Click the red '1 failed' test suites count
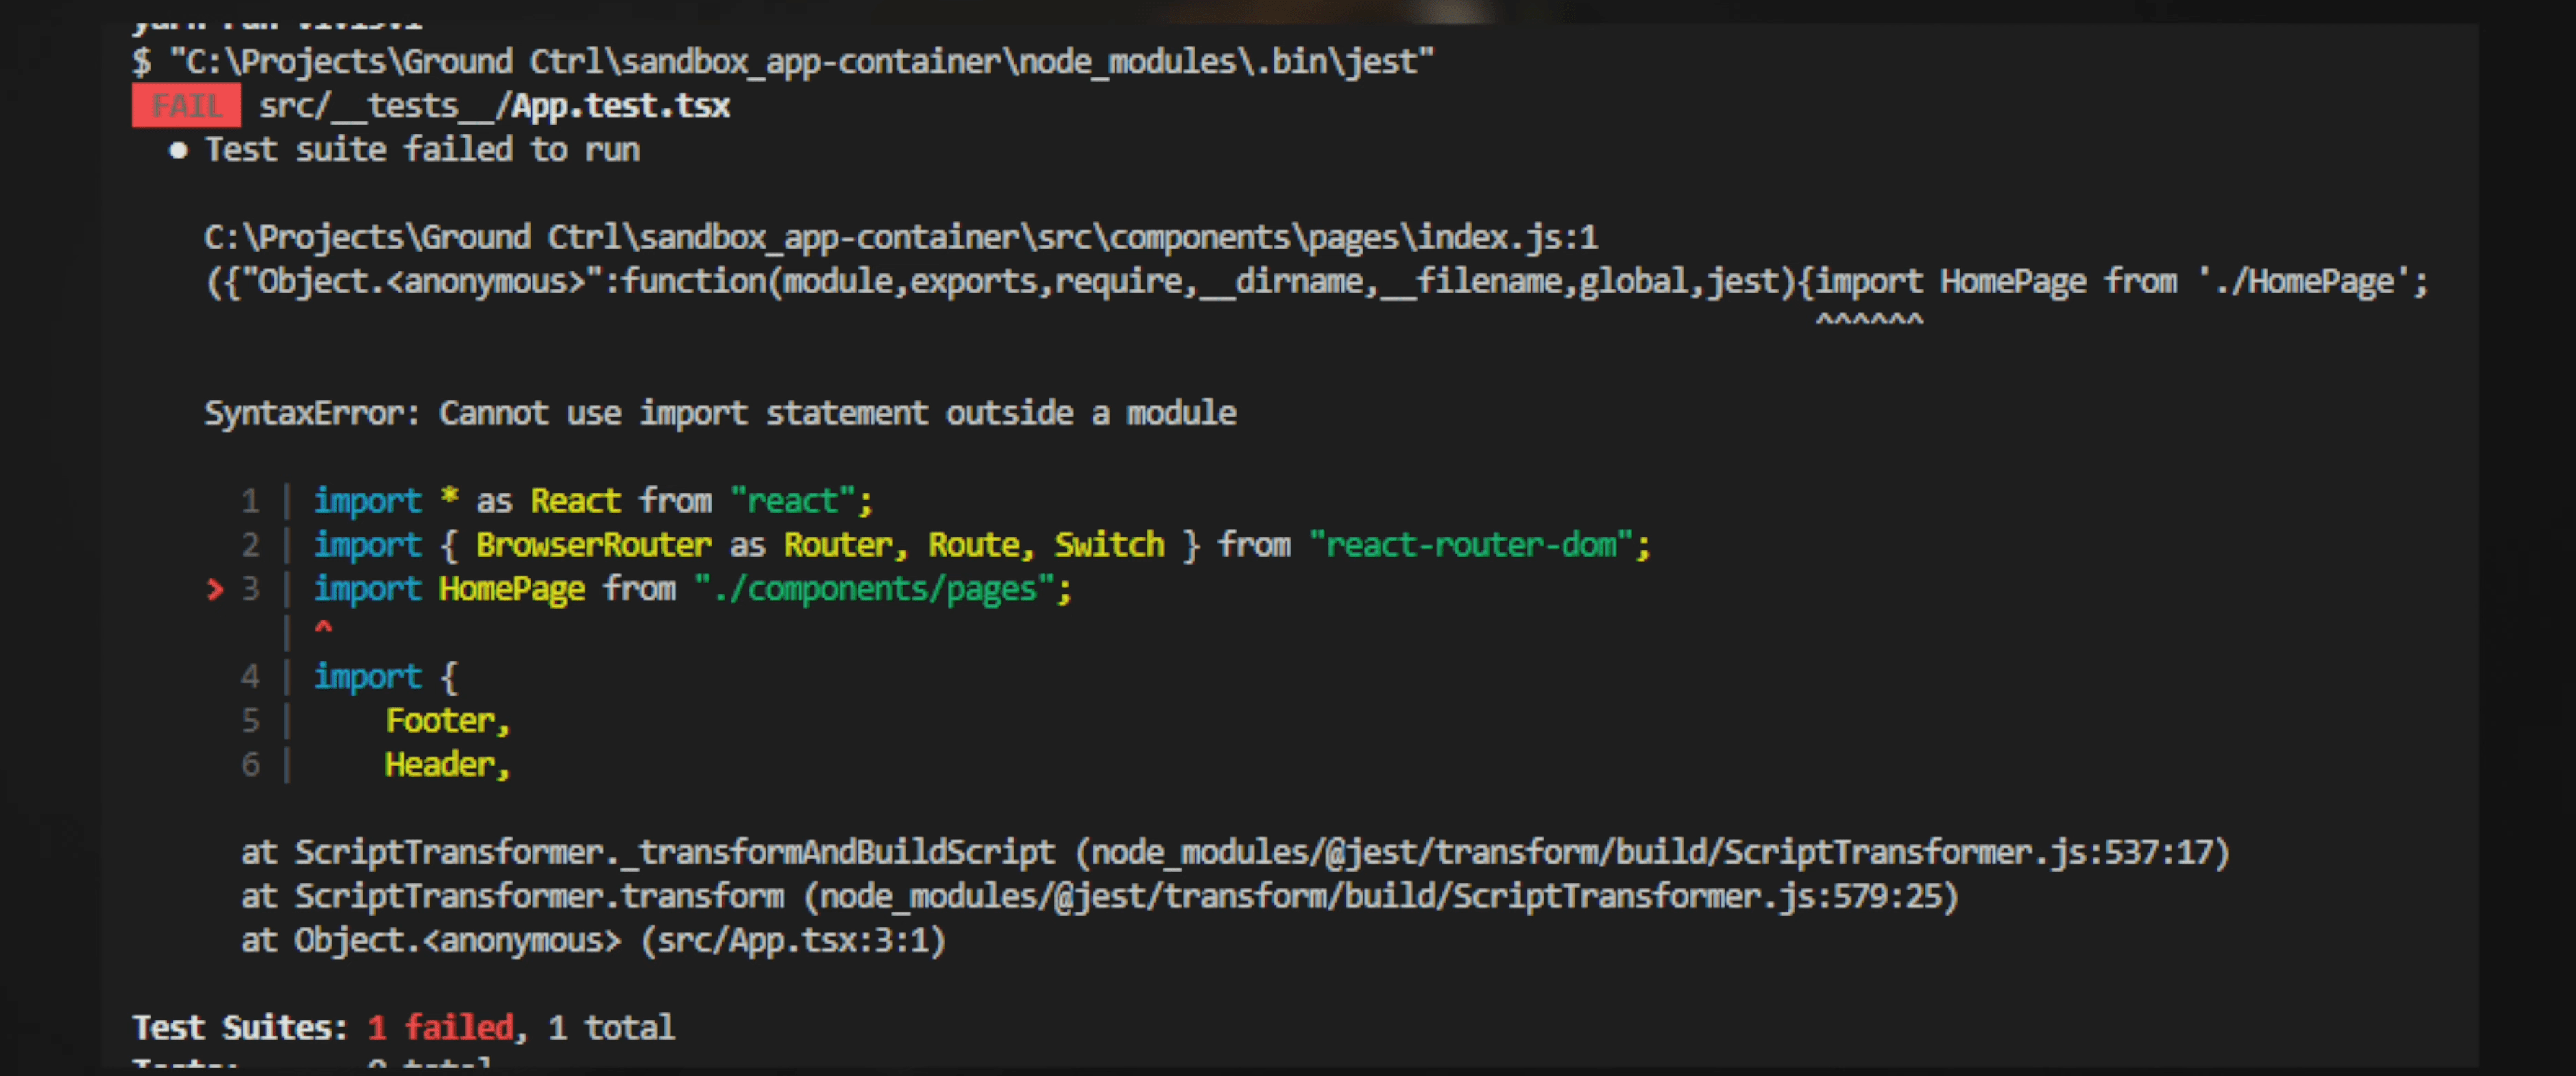Screen dimensions: 2576x1076 click(x=440, y=1026)
